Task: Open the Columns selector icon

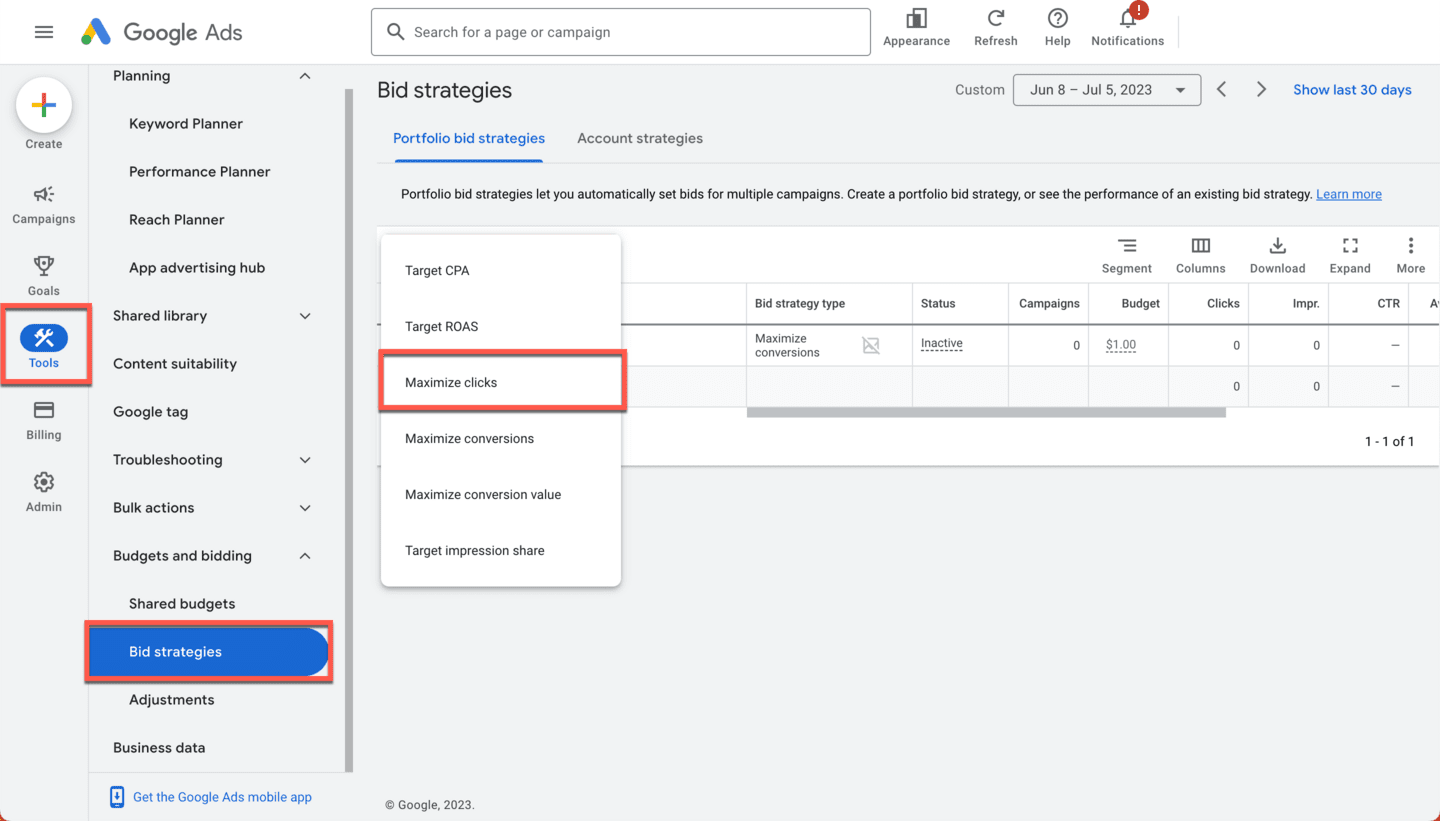Action: tap(1201, 246)
